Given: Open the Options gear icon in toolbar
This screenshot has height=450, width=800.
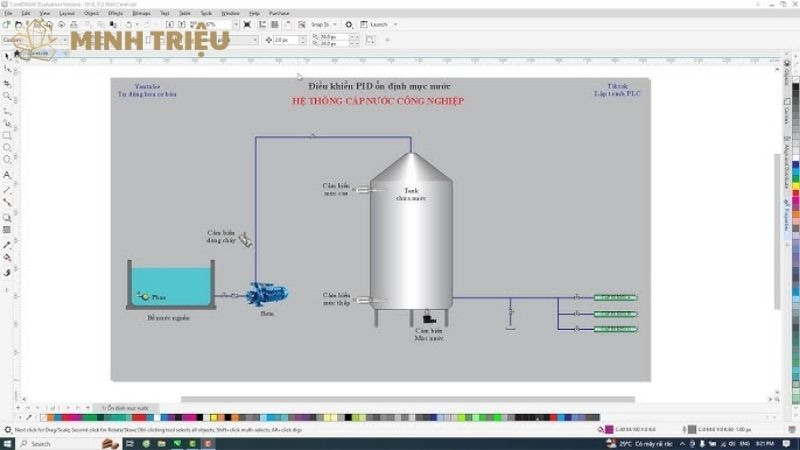Looking at the screenshot, I should [349, 24].
